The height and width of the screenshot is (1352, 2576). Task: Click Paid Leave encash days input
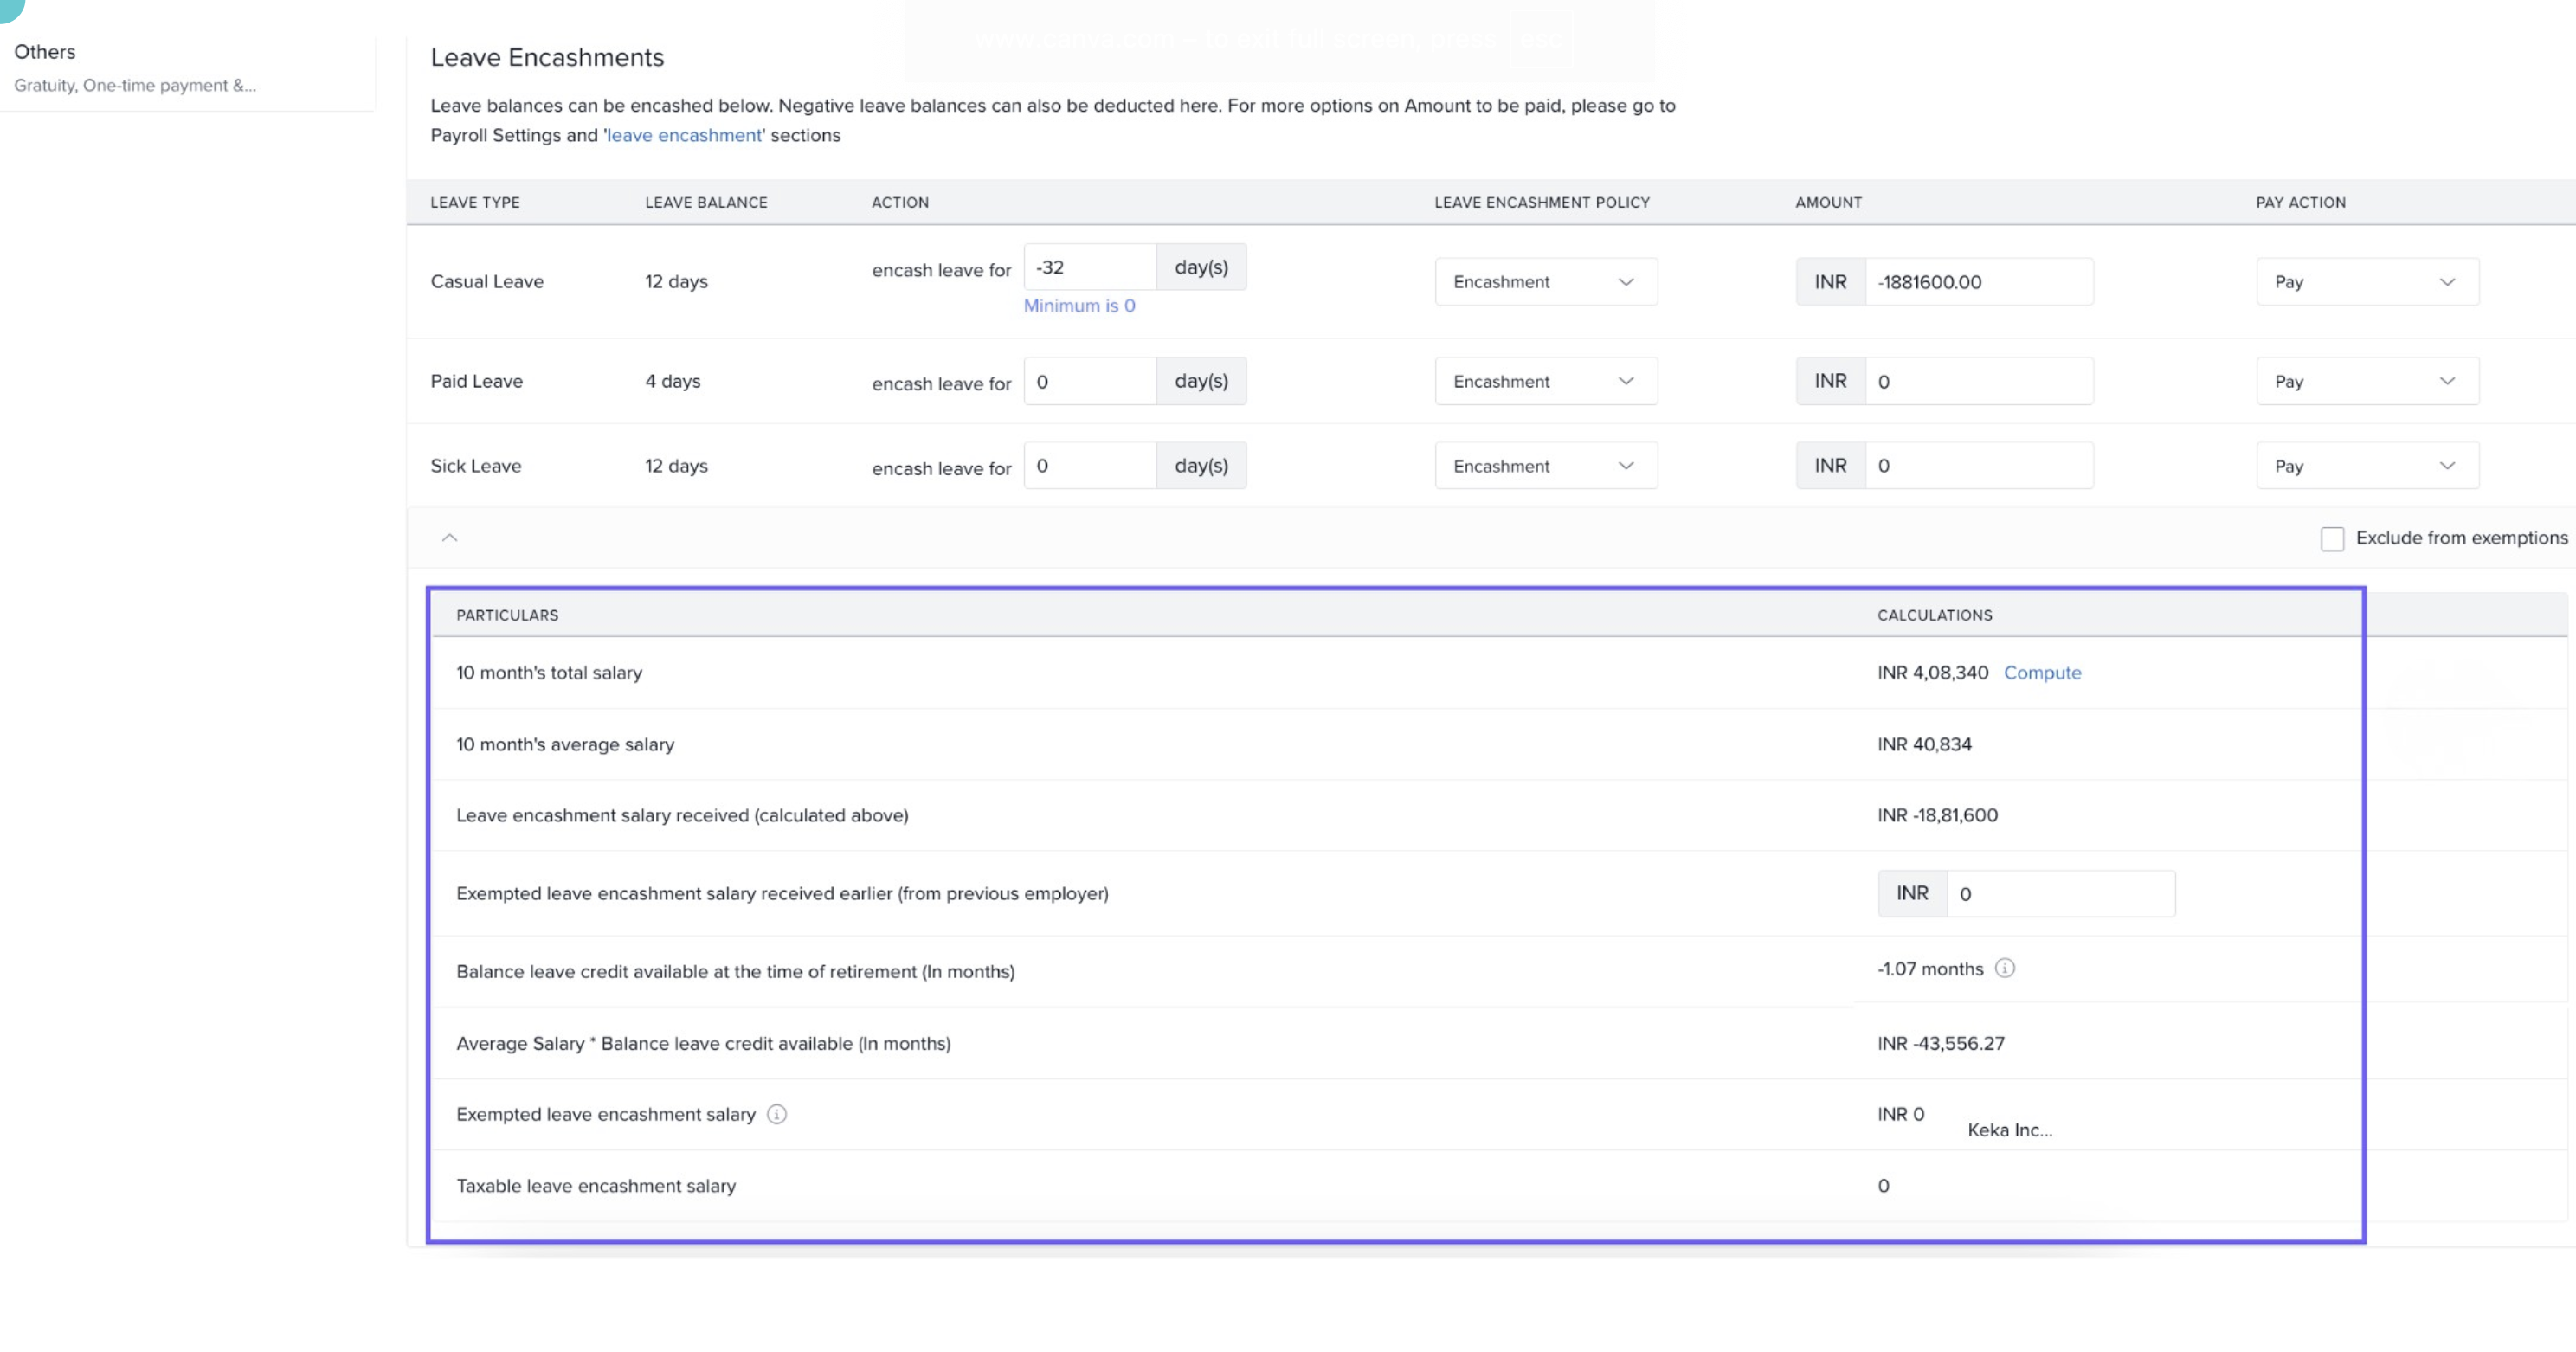(x=1089, y=381)
